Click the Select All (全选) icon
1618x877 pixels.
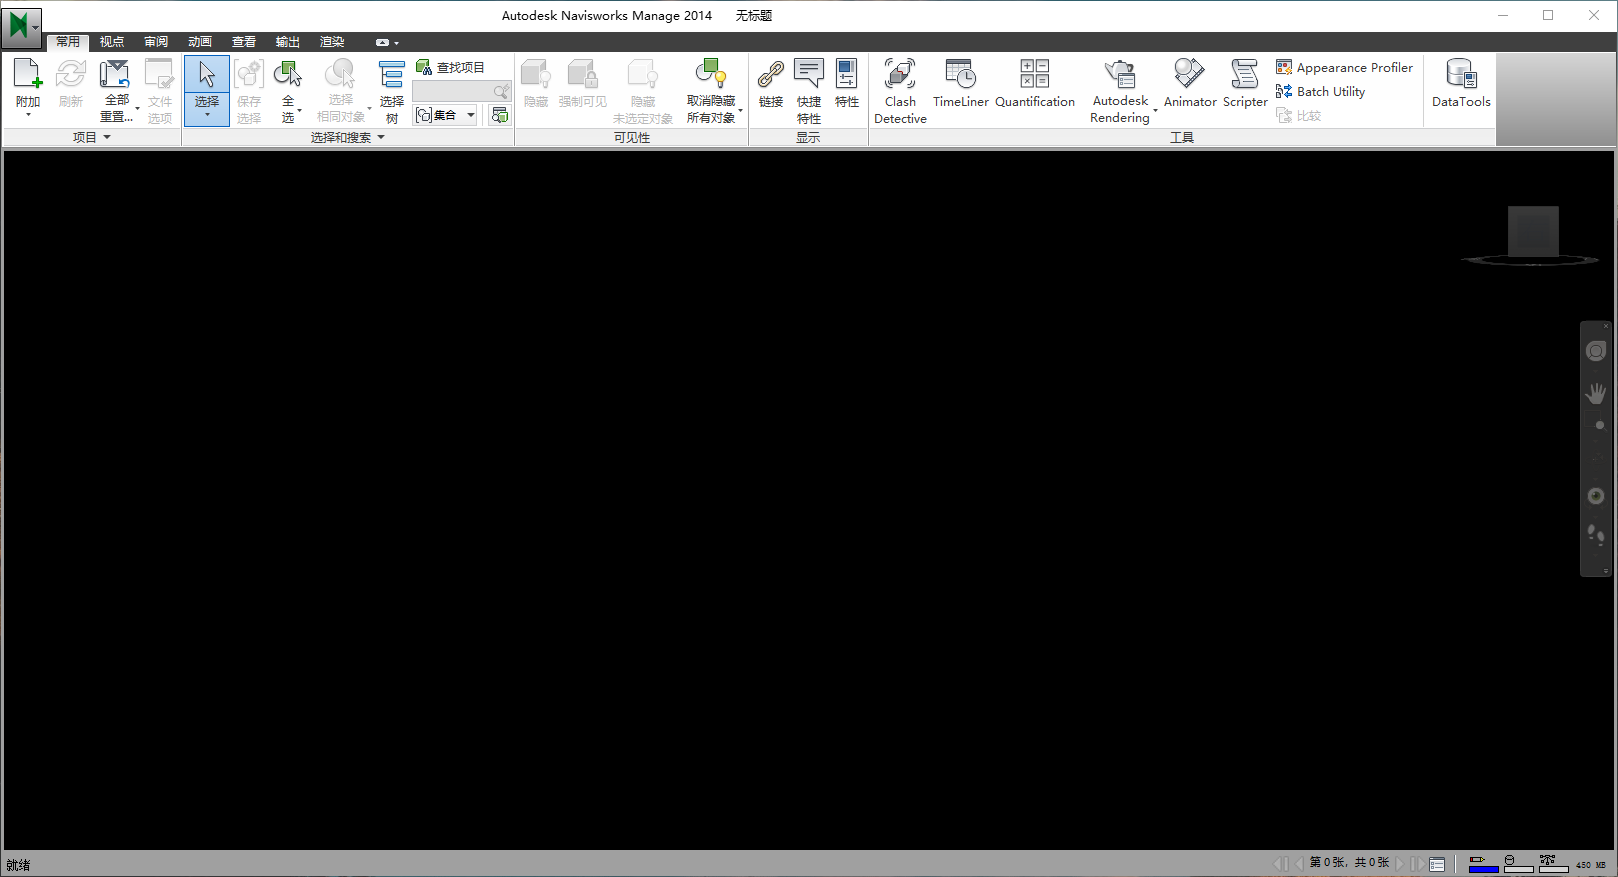pyautogui.click(x=288, y=75)
